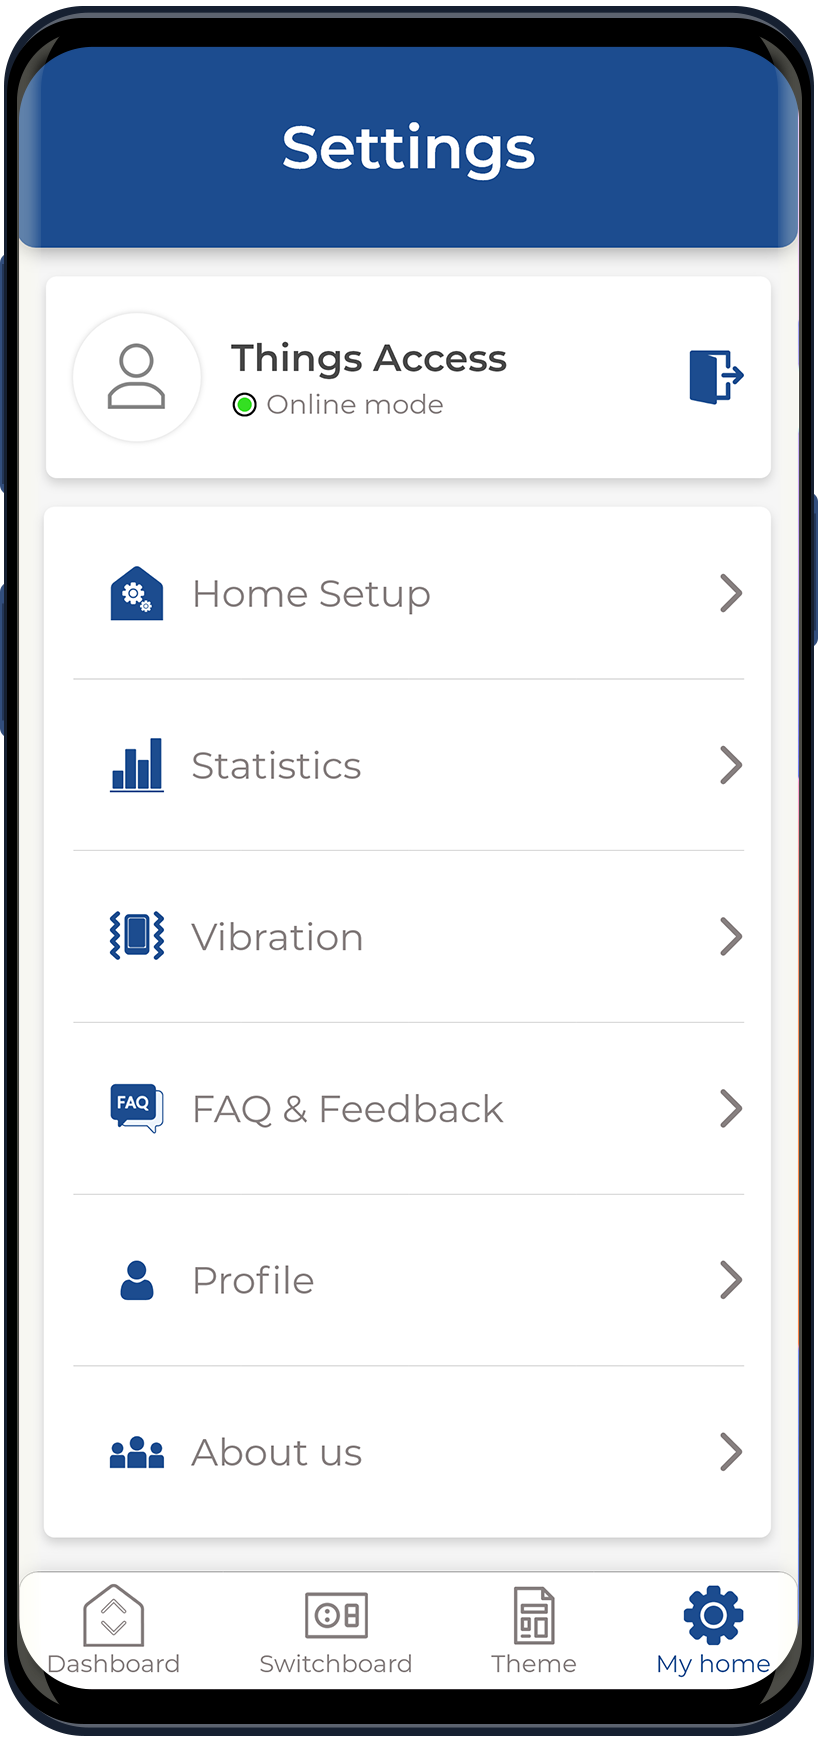The image size is (818, 1740).
Task: Tap the chevron next to Vibration
Action: [731, 937]
